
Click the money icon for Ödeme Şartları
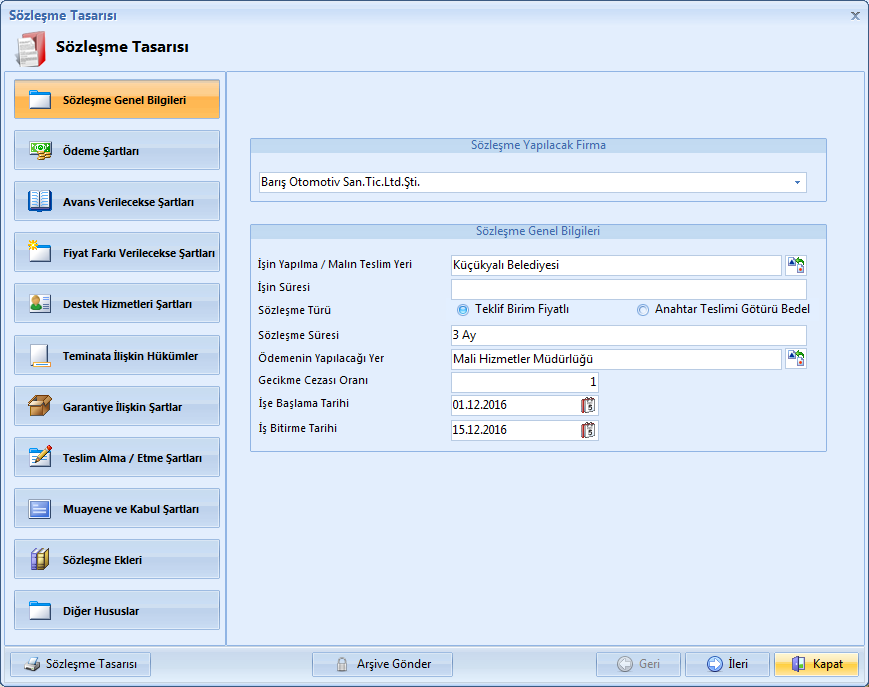40,150
